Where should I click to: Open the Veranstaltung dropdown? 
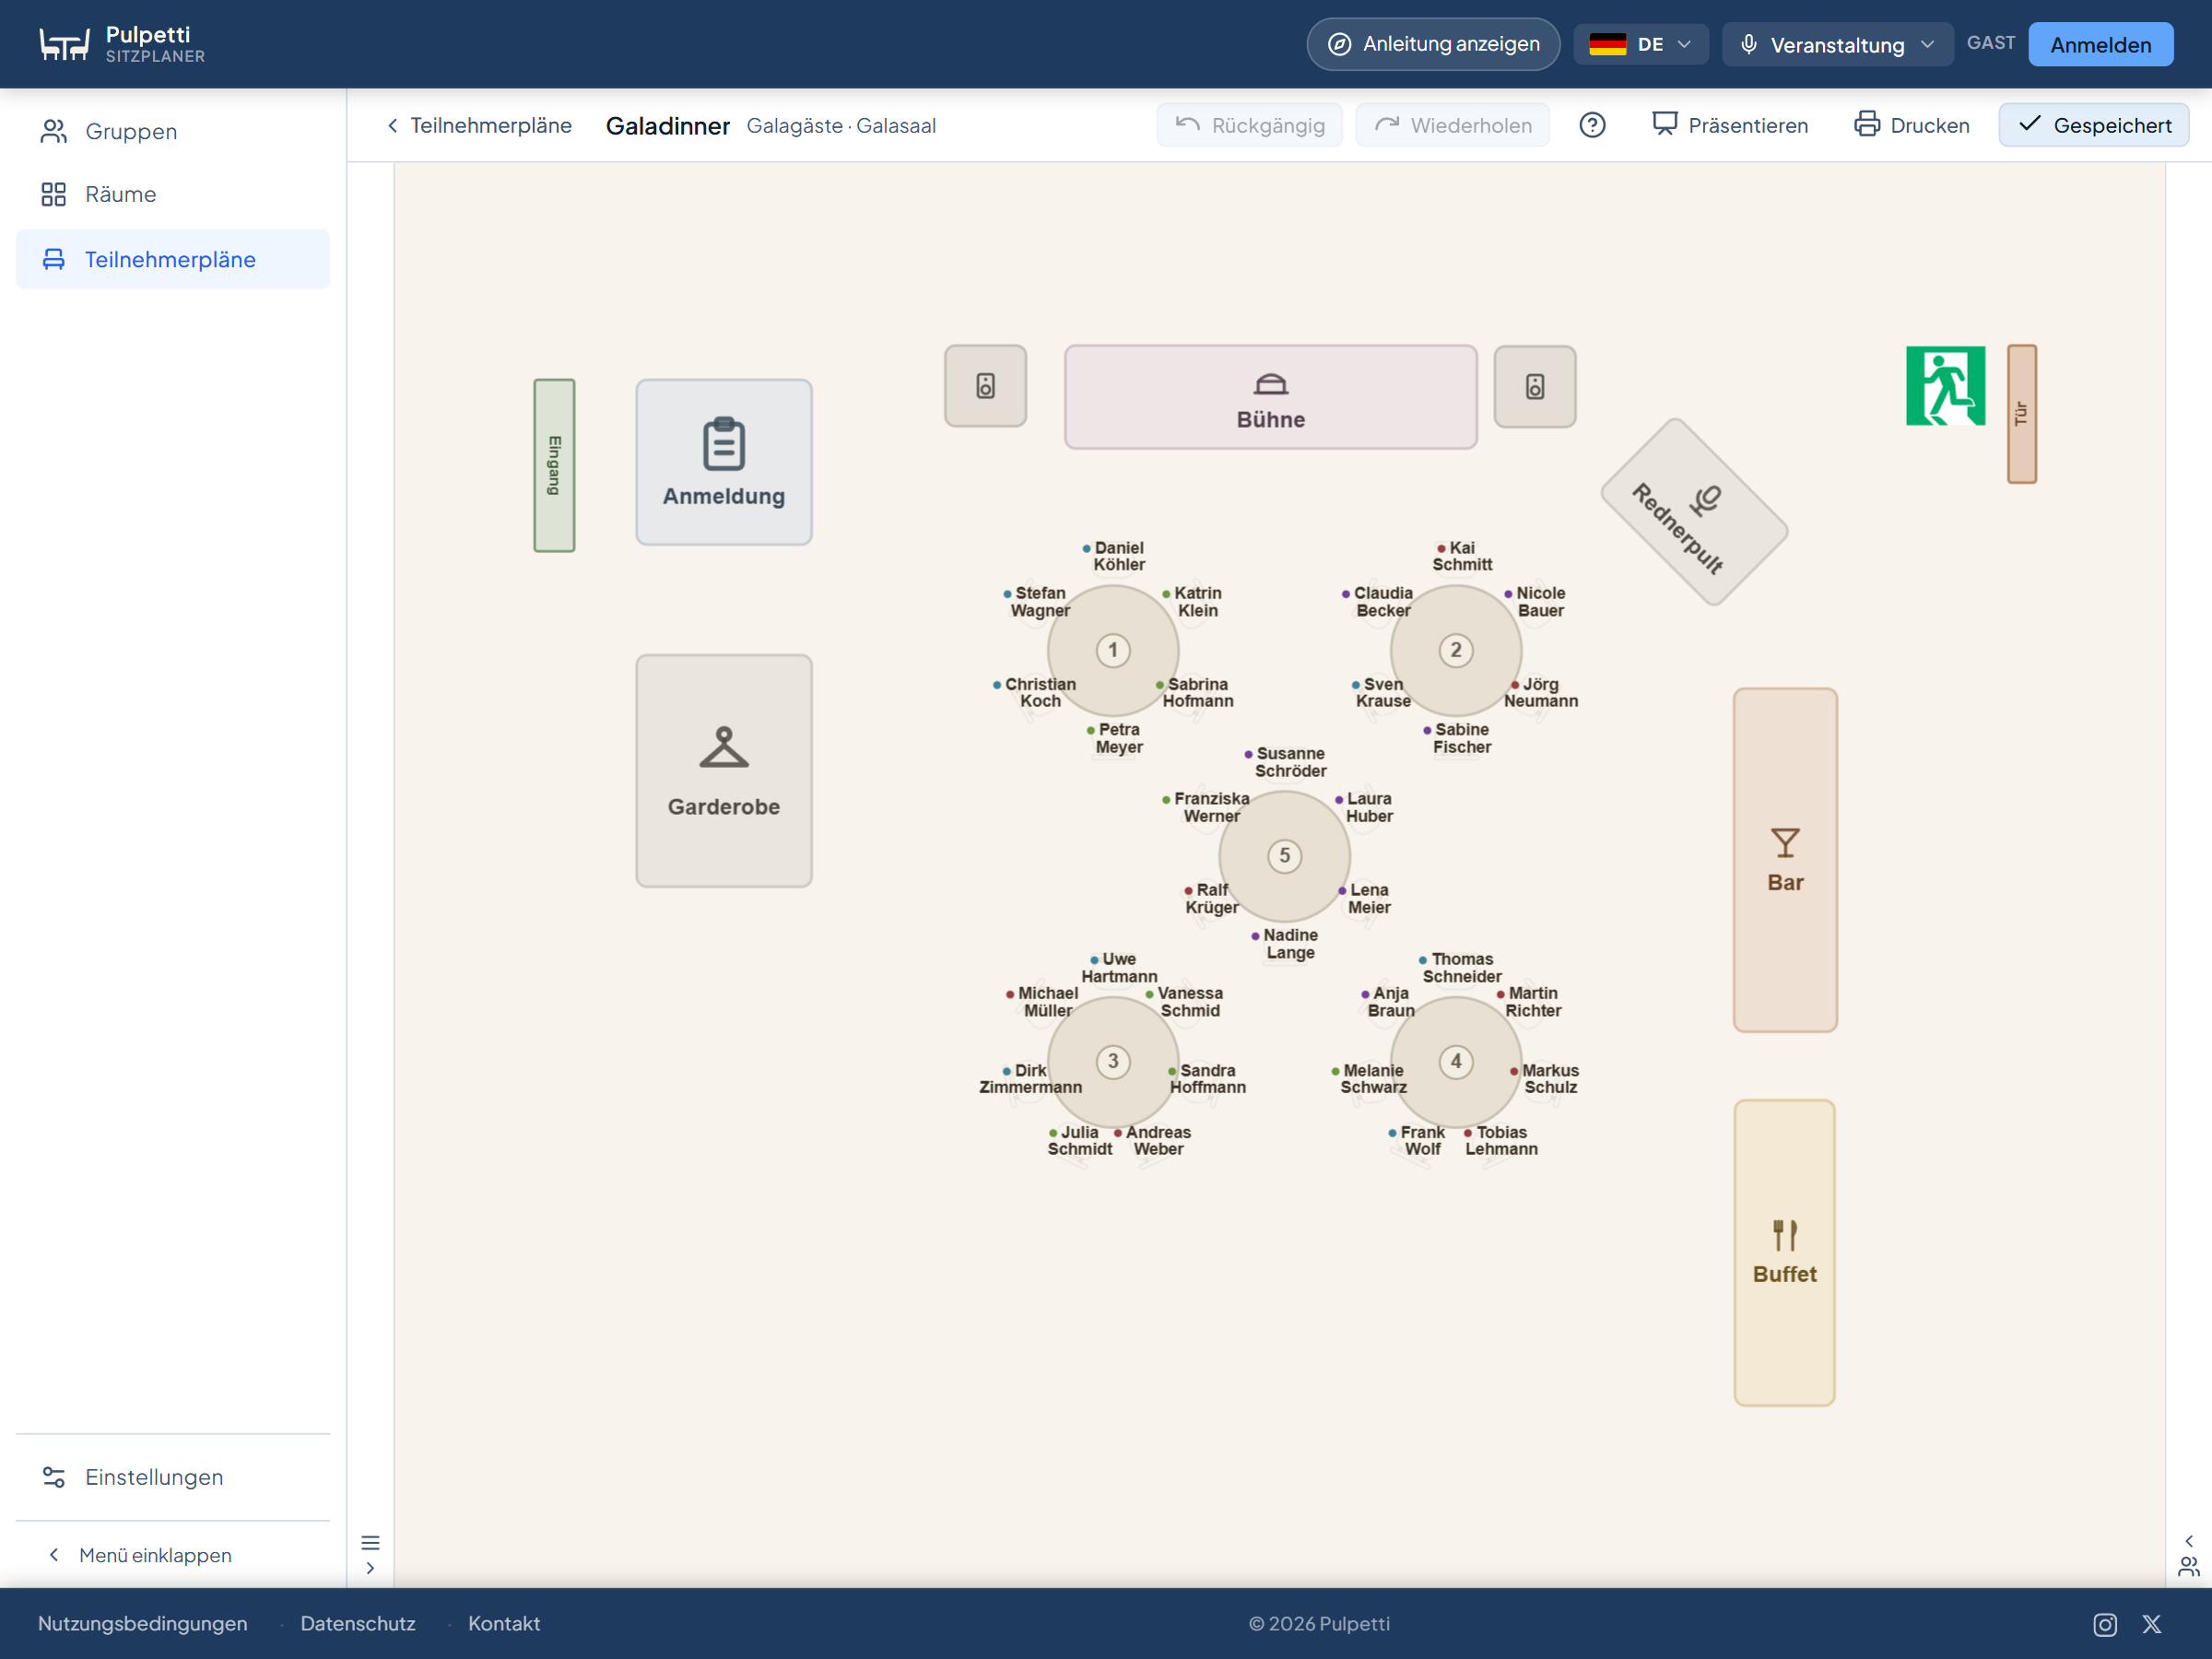pos(1837,44)
